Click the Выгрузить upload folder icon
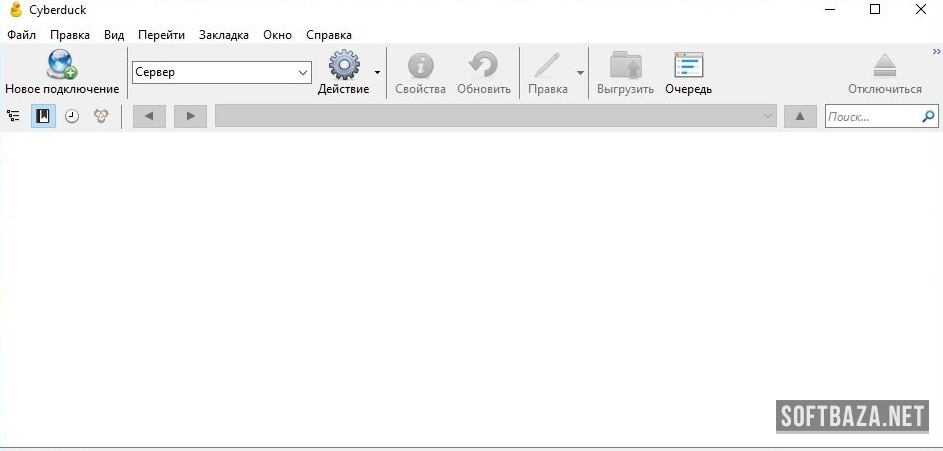943x451 pixels. [x=625, y=66]
